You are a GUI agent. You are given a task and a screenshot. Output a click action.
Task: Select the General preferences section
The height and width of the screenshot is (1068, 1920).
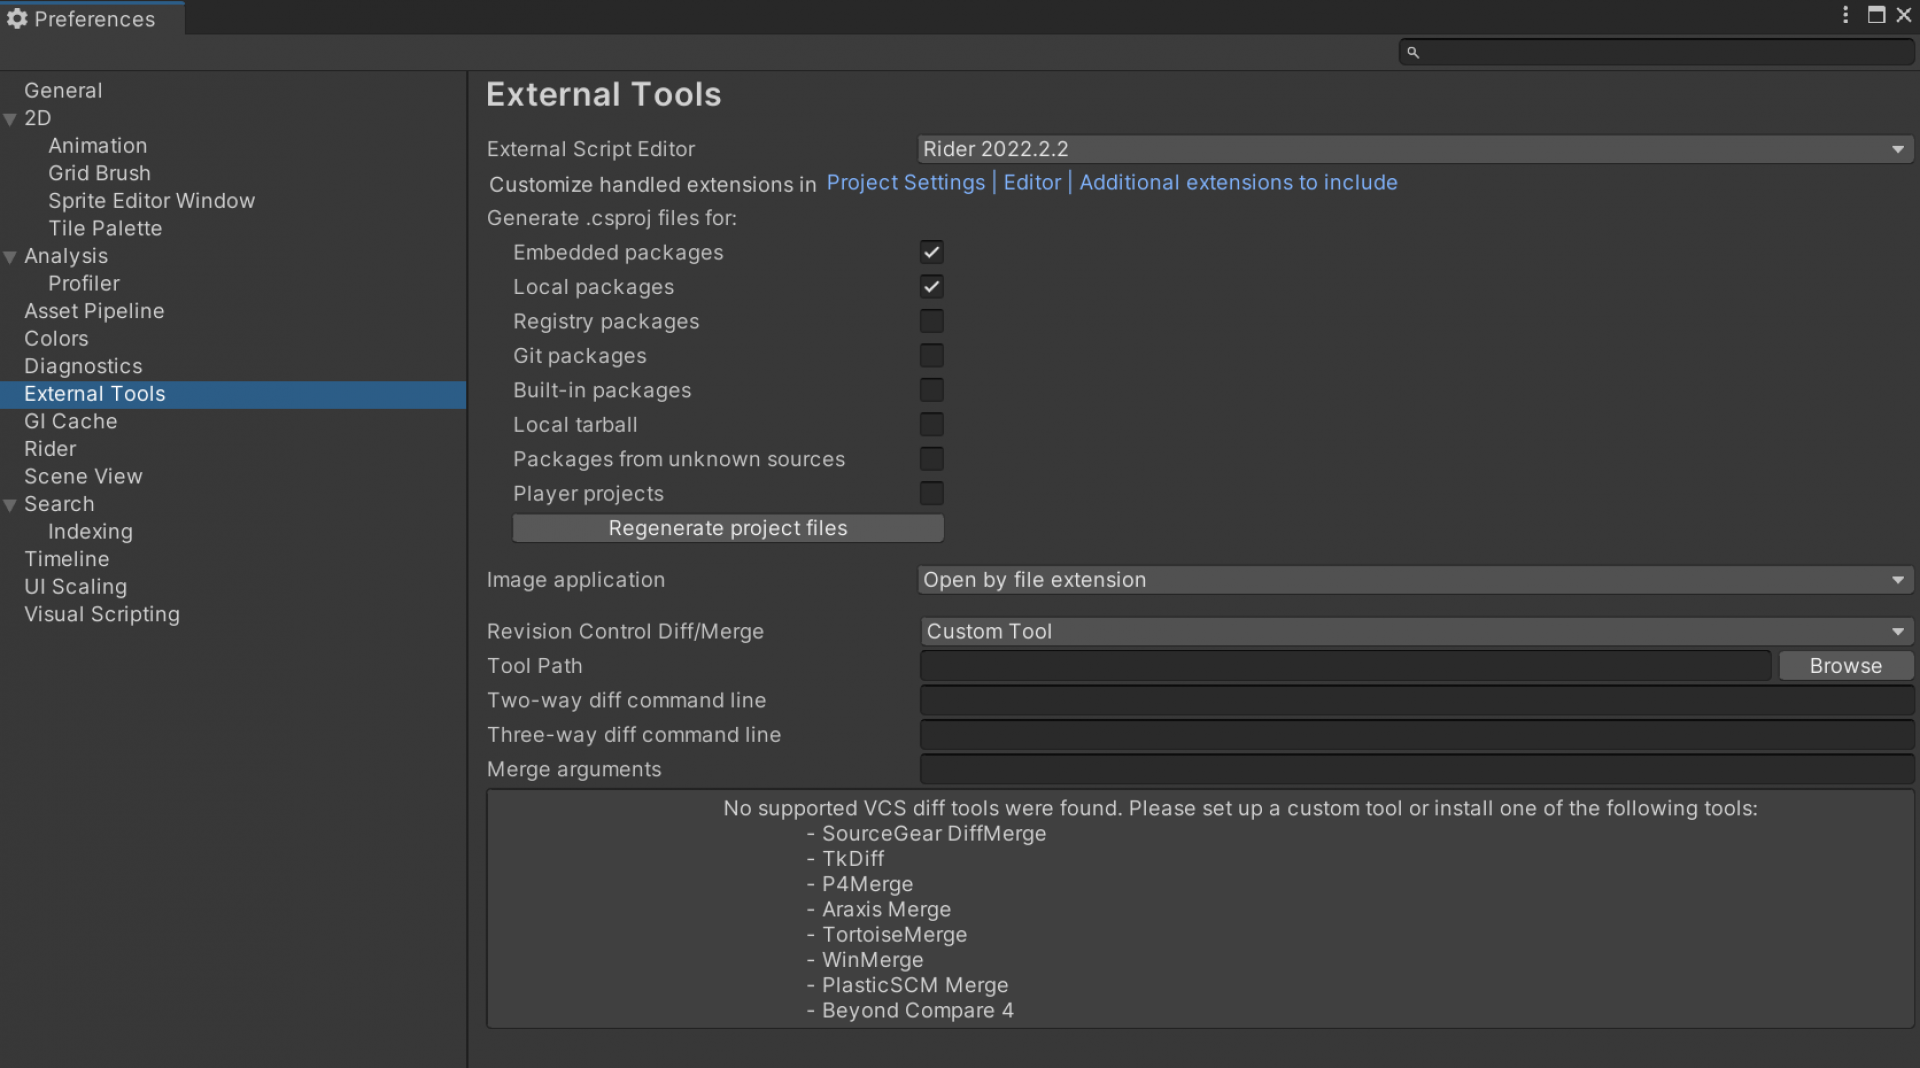pyautogui.click(x=63, y=90)
